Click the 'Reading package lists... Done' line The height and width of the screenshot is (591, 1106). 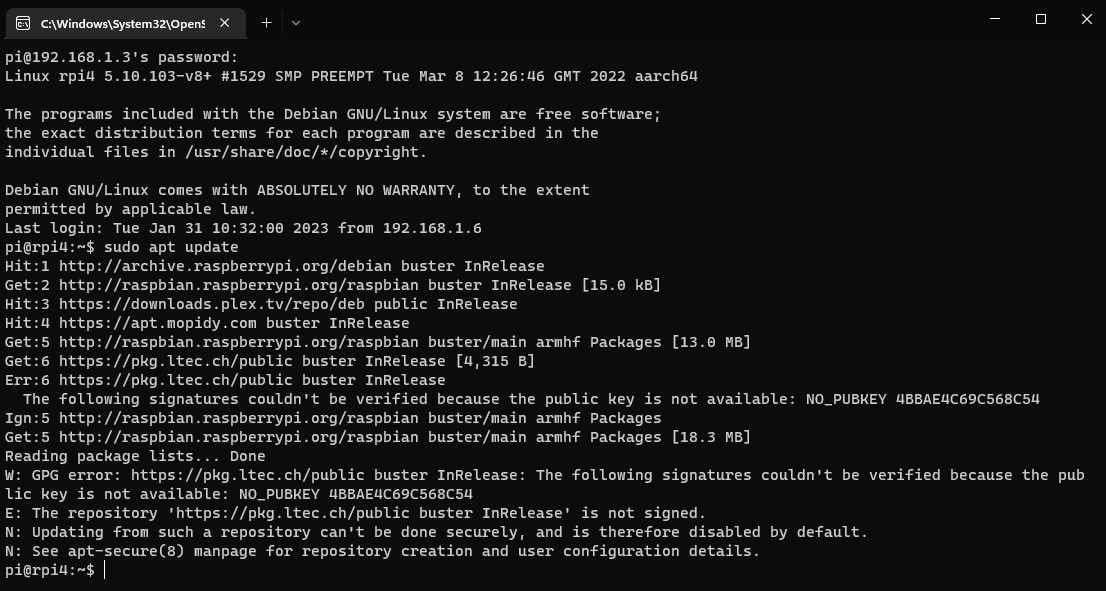[135, 457]
